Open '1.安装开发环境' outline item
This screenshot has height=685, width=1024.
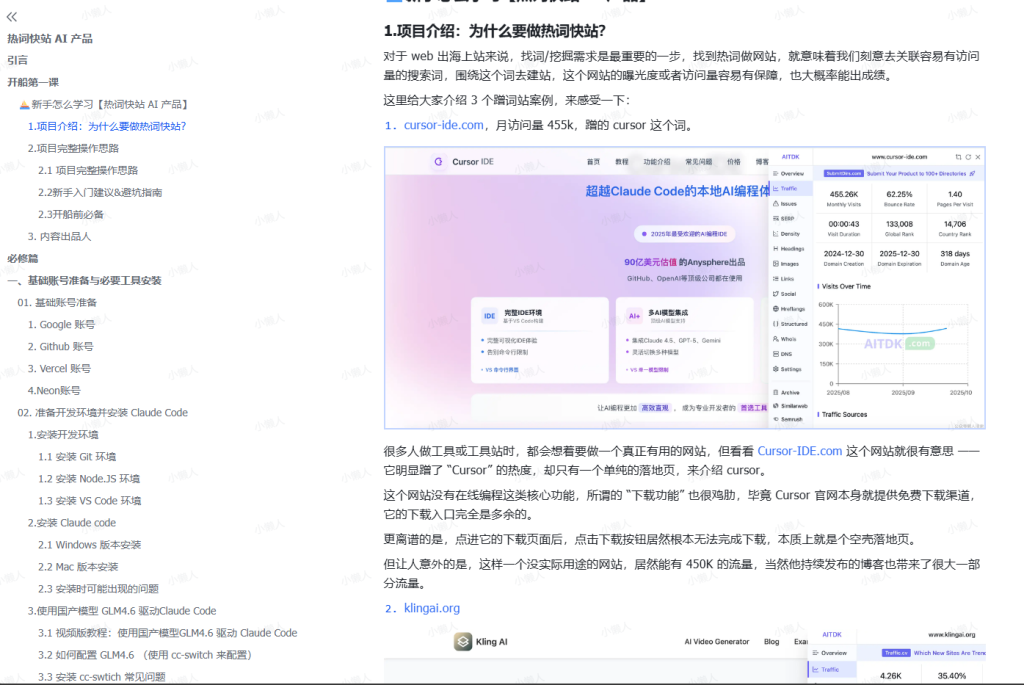63,435
